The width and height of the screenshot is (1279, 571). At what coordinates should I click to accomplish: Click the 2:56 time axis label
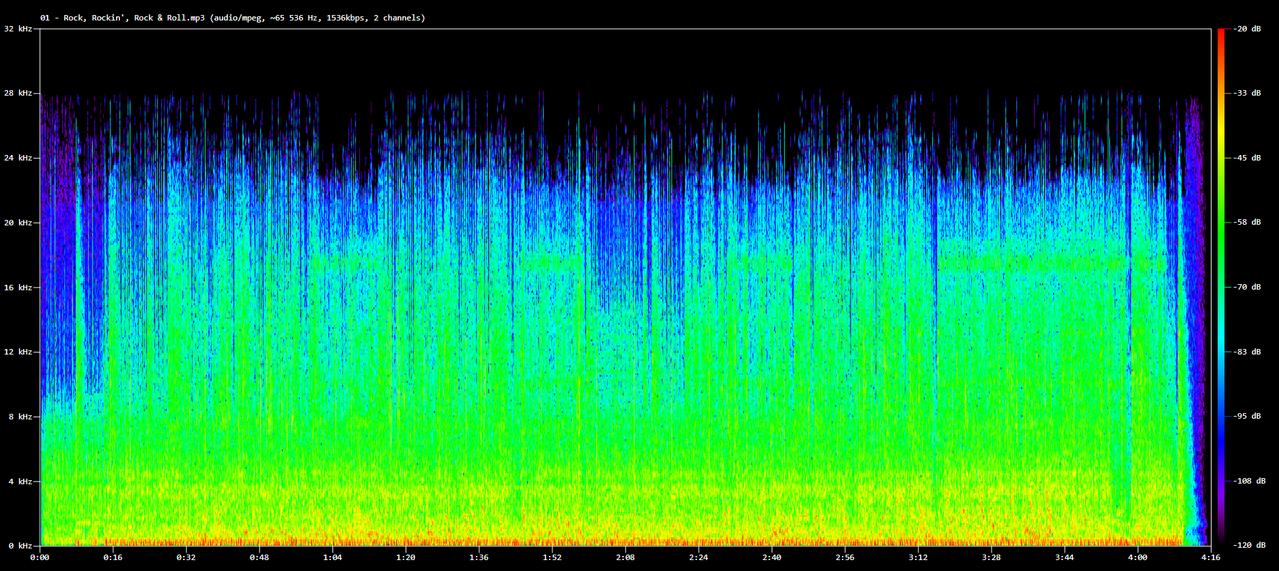[845, 557]
